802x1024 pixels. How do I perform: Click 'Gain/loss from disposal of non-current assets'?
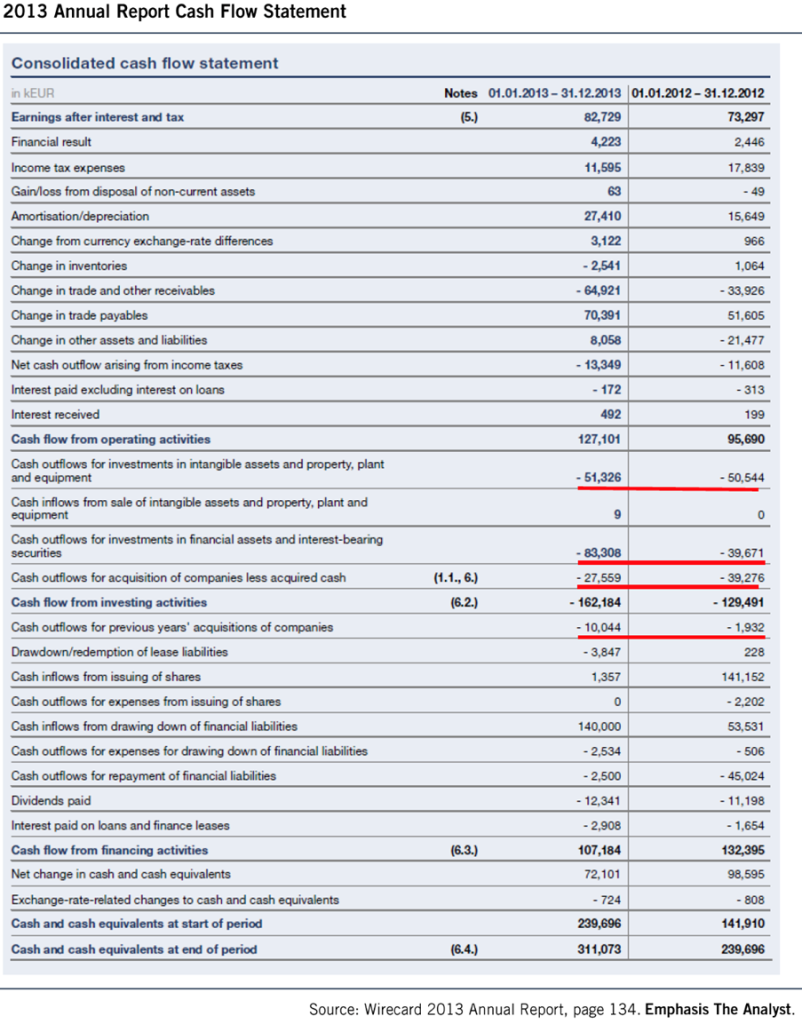(133, 192)
